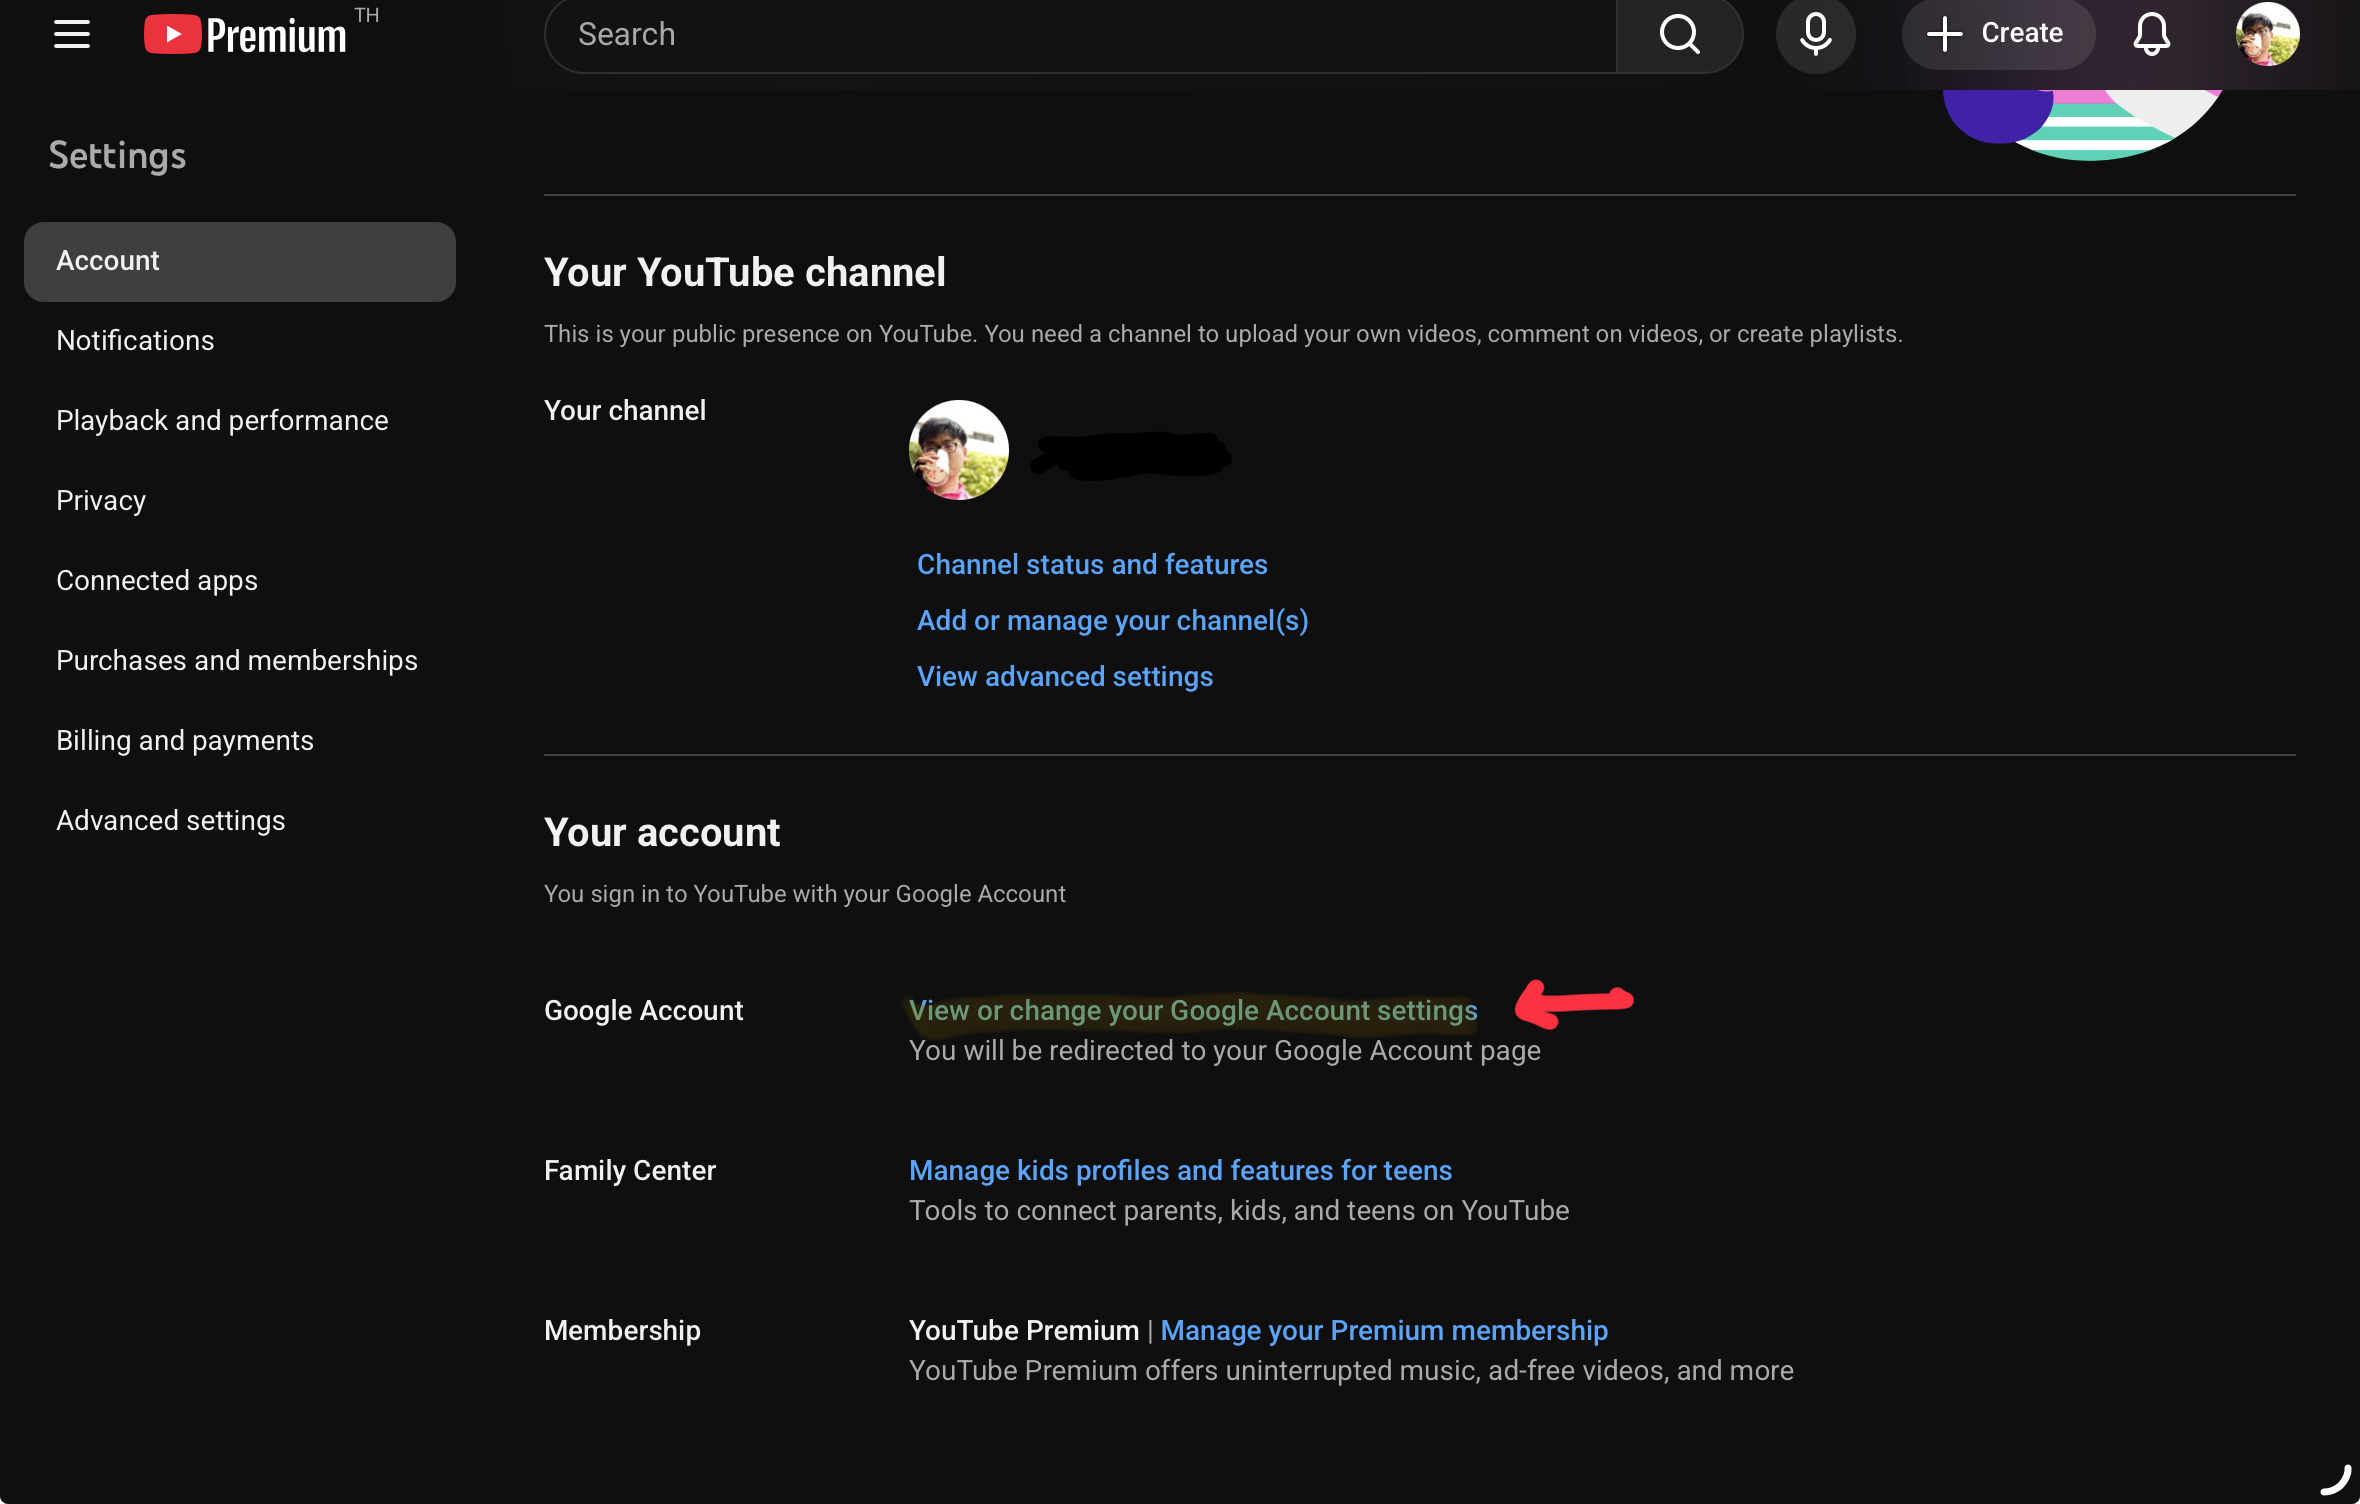Select Purchases and memberships
The width and height of the screenshot is (2360, 1504).
pyautogui.click(x=237, y=661)
